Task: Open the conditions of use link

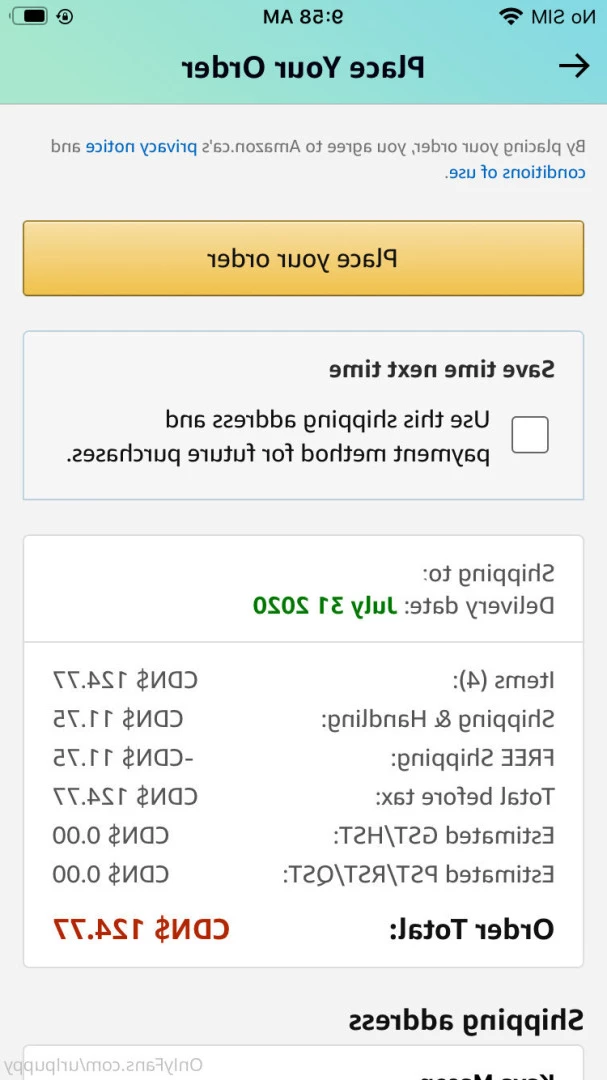Action: pos(515,172)
